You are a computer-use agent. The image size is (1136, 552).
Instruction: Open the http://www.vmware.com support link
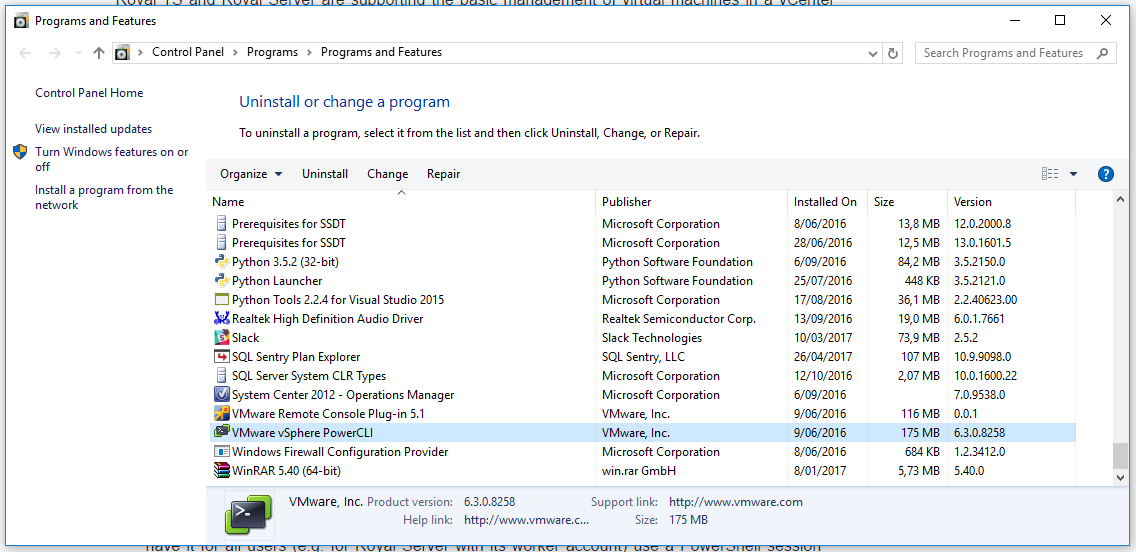736,501
